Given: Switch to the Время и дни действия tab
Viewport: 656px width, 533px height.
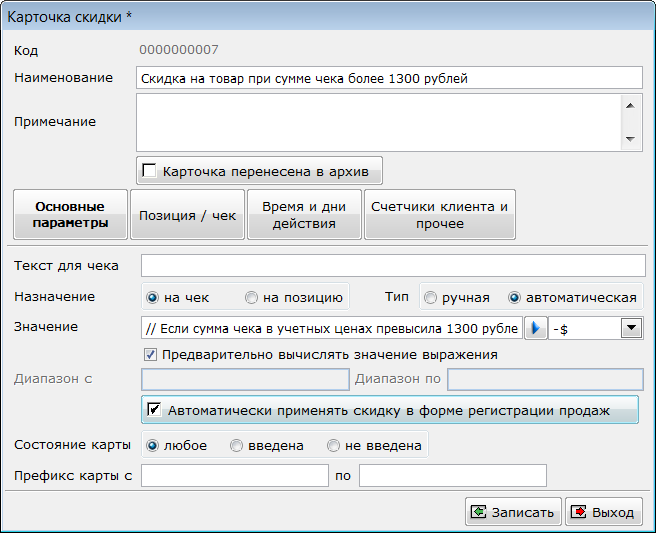Looking at the screenshot, I should [x=304, y=215].
